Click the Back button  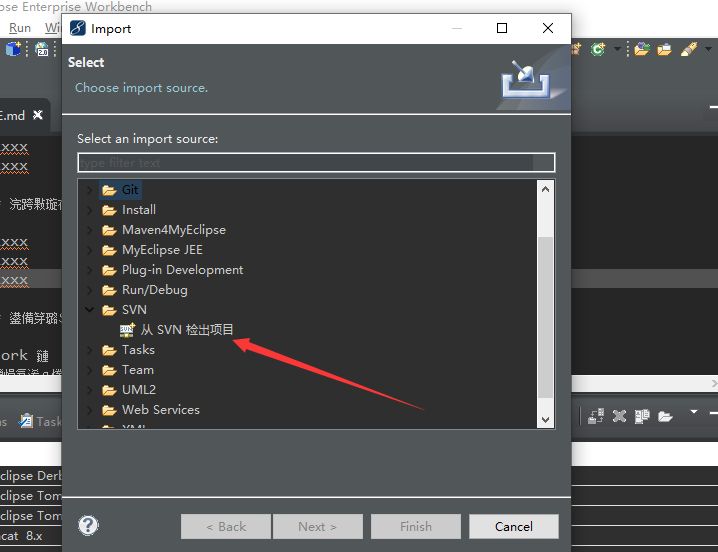coord(226,526)
